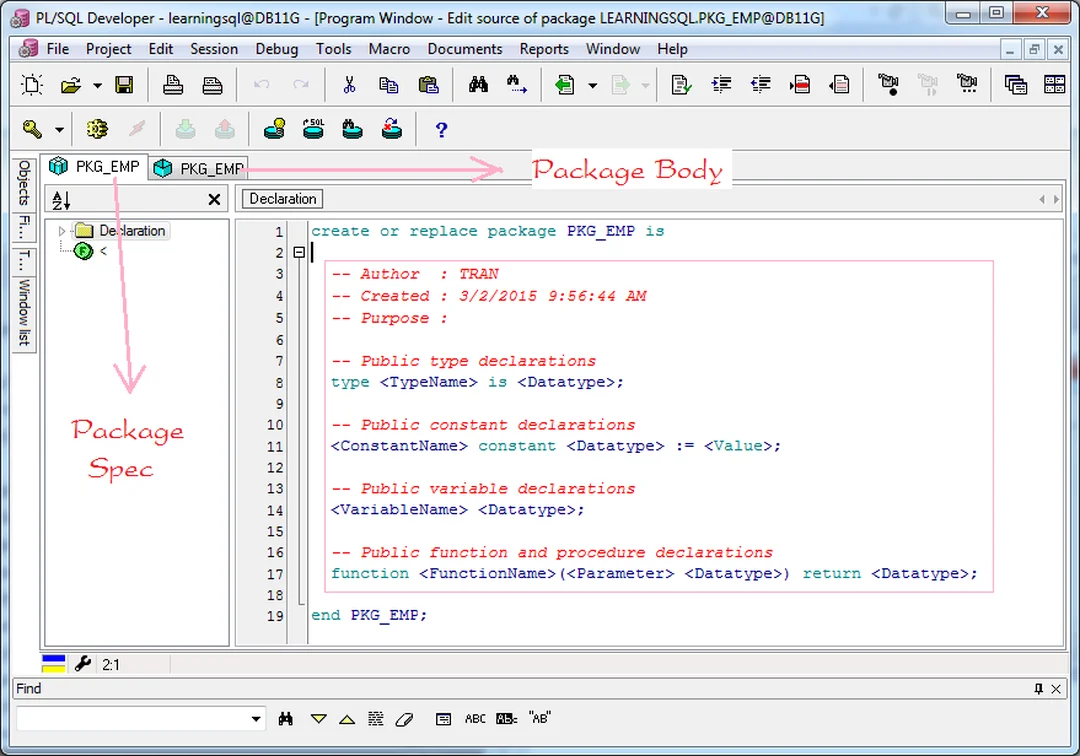Click the Paste clipboard icon
Screen dimensions: 1080x756
[x=428, y=85]
